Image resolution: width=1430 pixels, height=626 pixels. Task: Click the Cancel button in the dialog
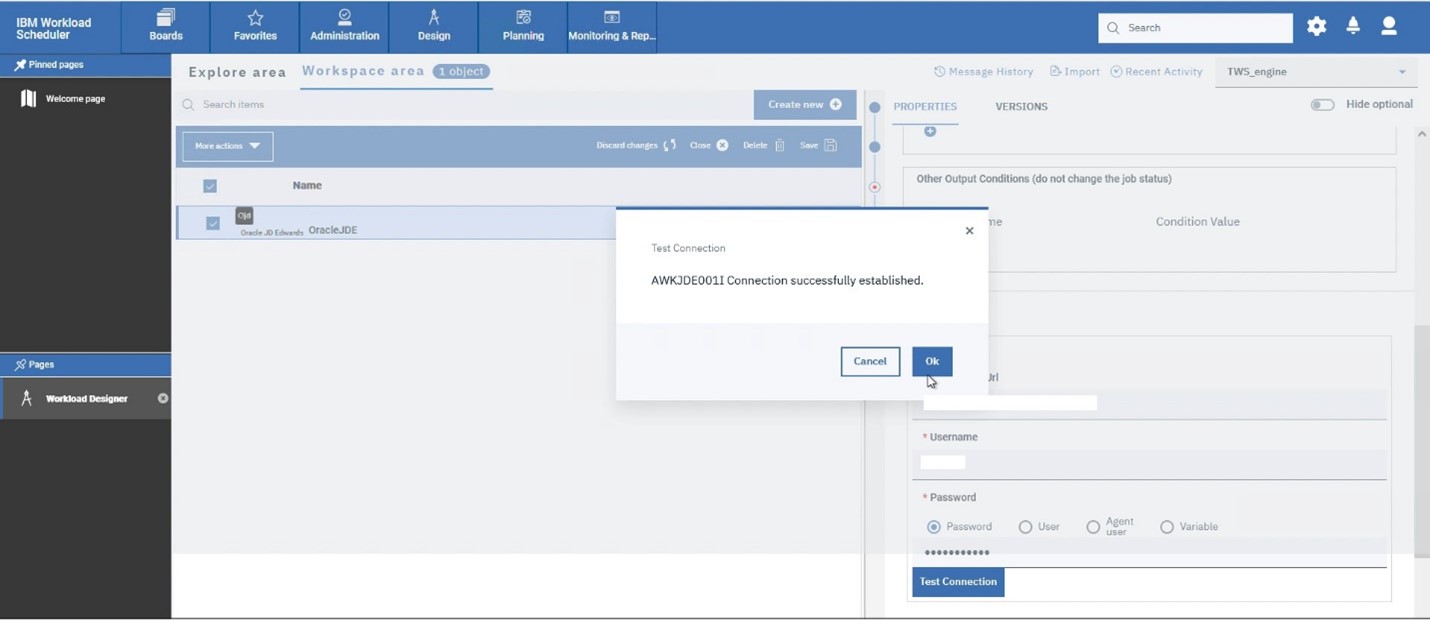[x=869, y=362]
